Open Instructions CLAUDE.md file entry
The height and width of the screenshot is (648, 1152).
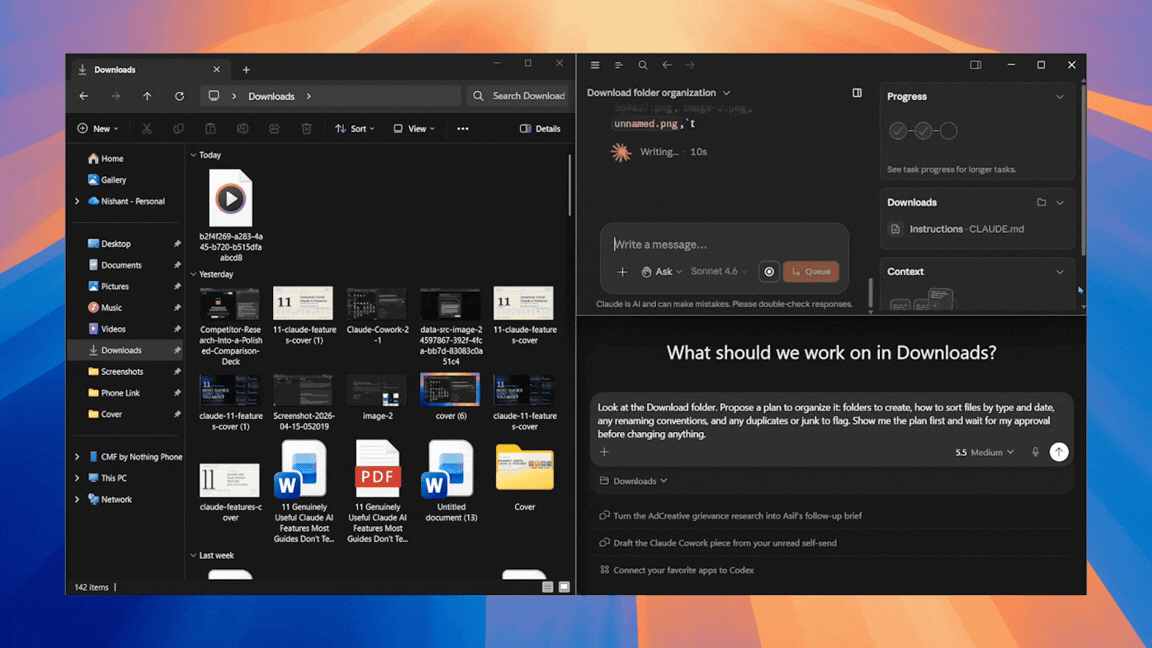point(966,229)
